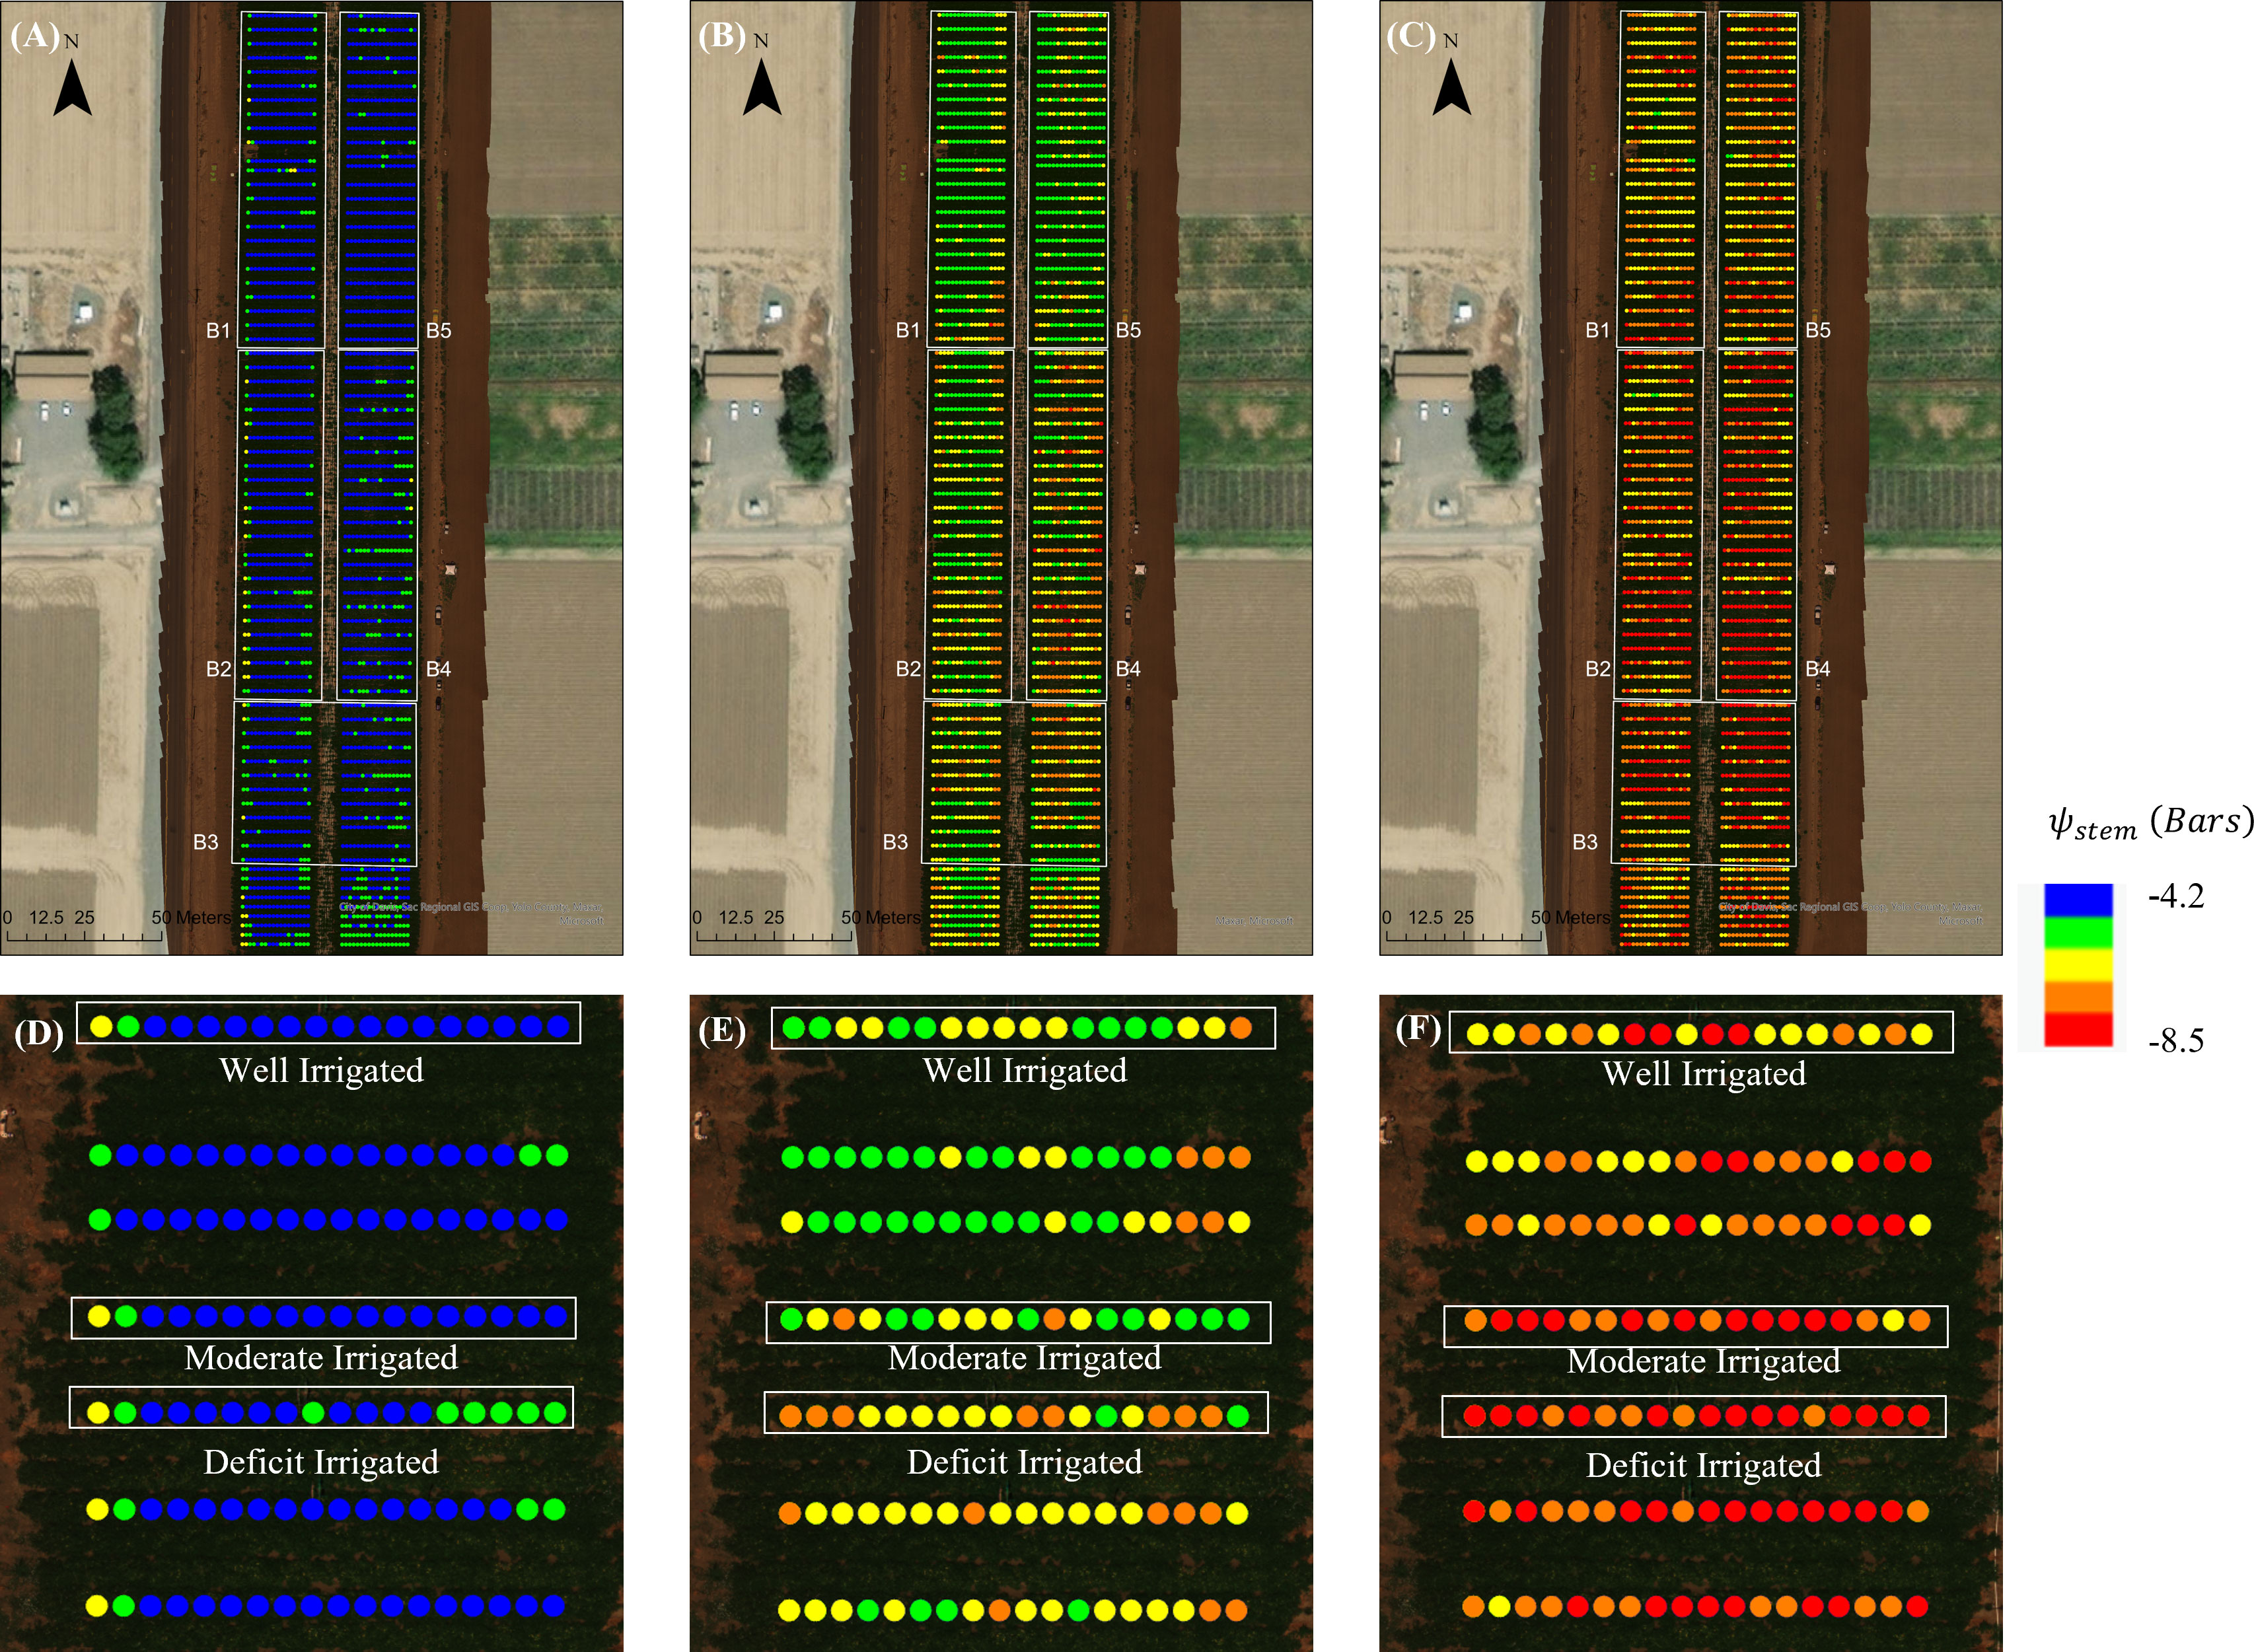
Task: Click the -8.5 legend value
Action: click(x=2175, y=1041)
